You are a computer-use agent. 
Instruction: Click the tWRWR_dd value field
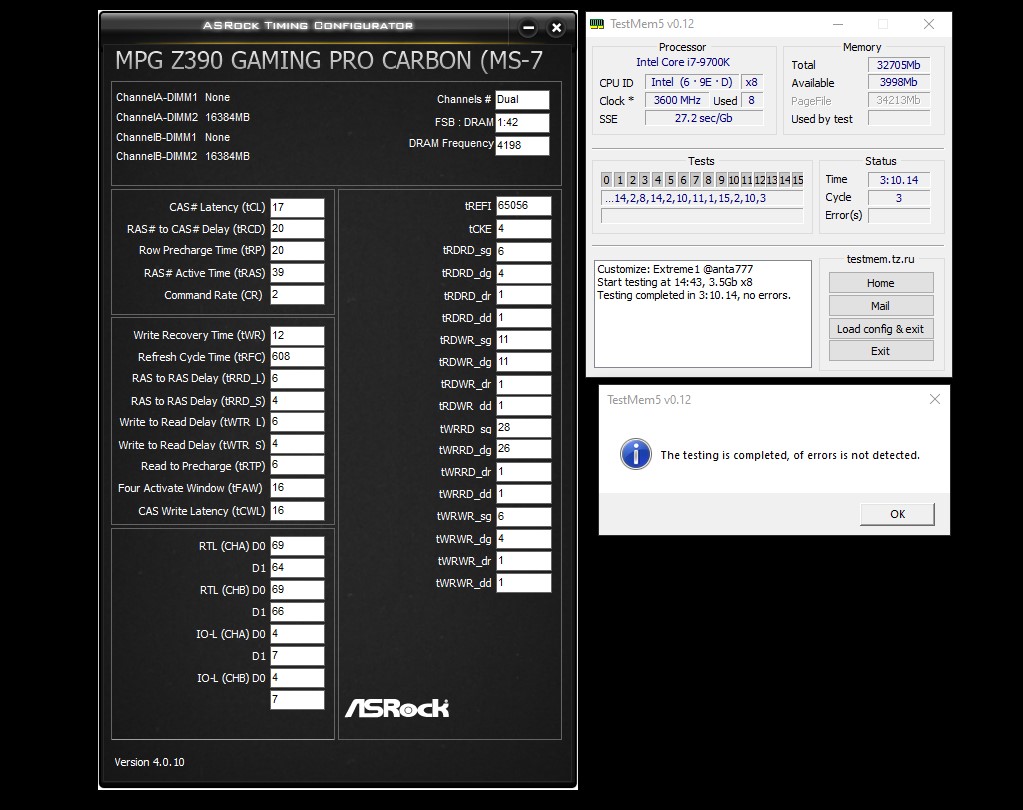click(x=523, y=583)
